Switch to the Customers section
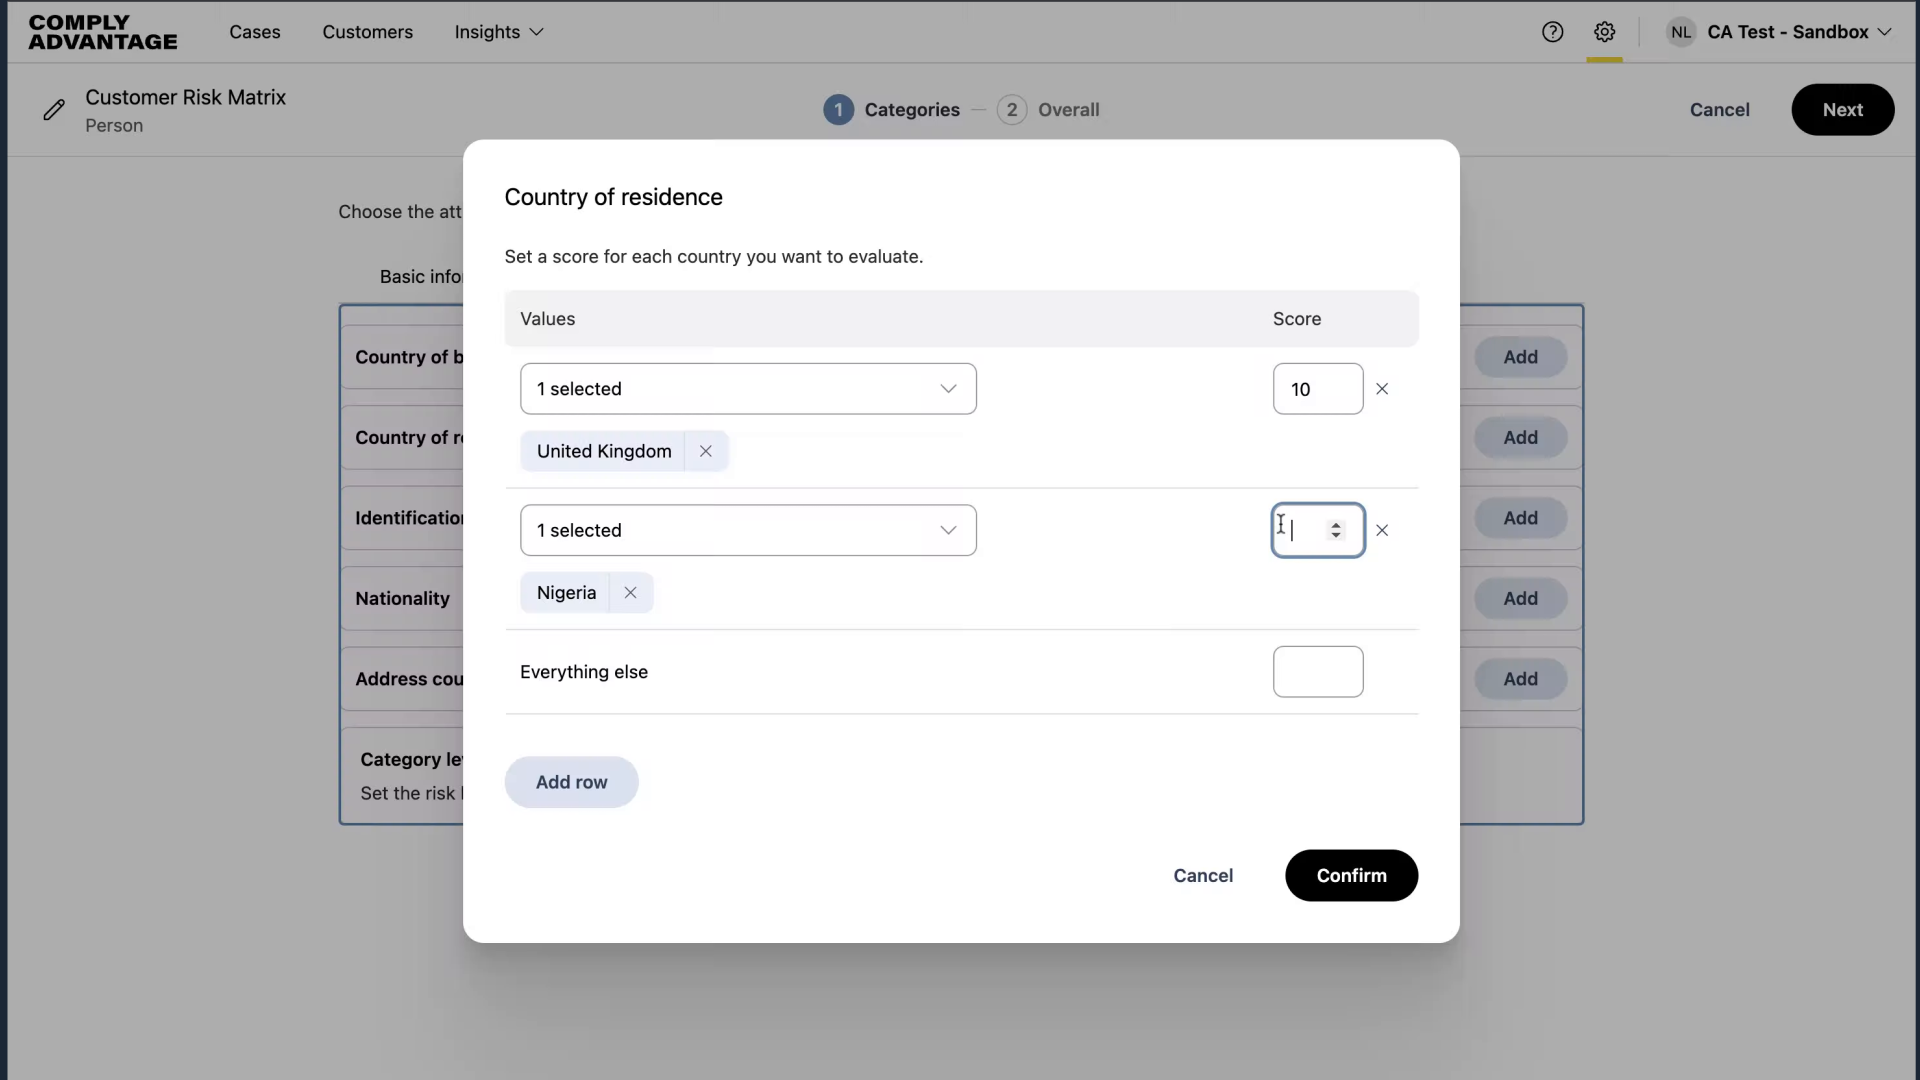1920x1080 pixels. pos(368,32)
